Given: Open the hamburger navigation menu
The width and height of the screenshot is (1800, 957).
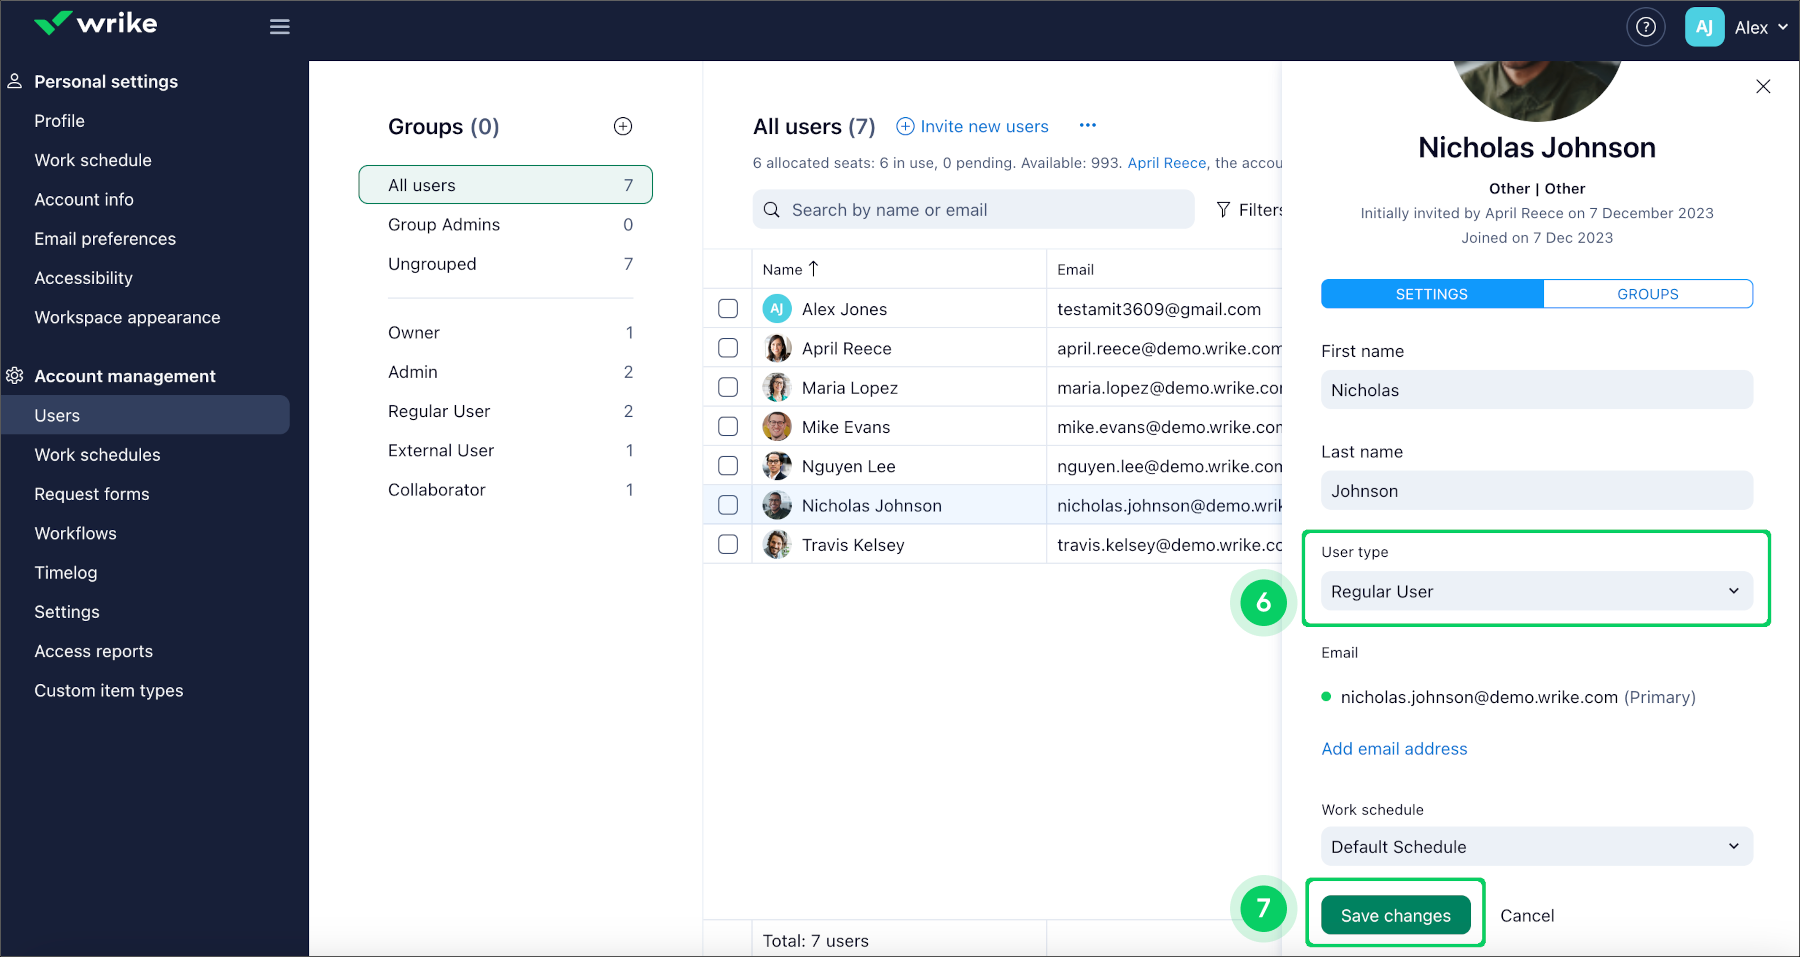Looking at the screenshot, I should [x=279, y=26].
